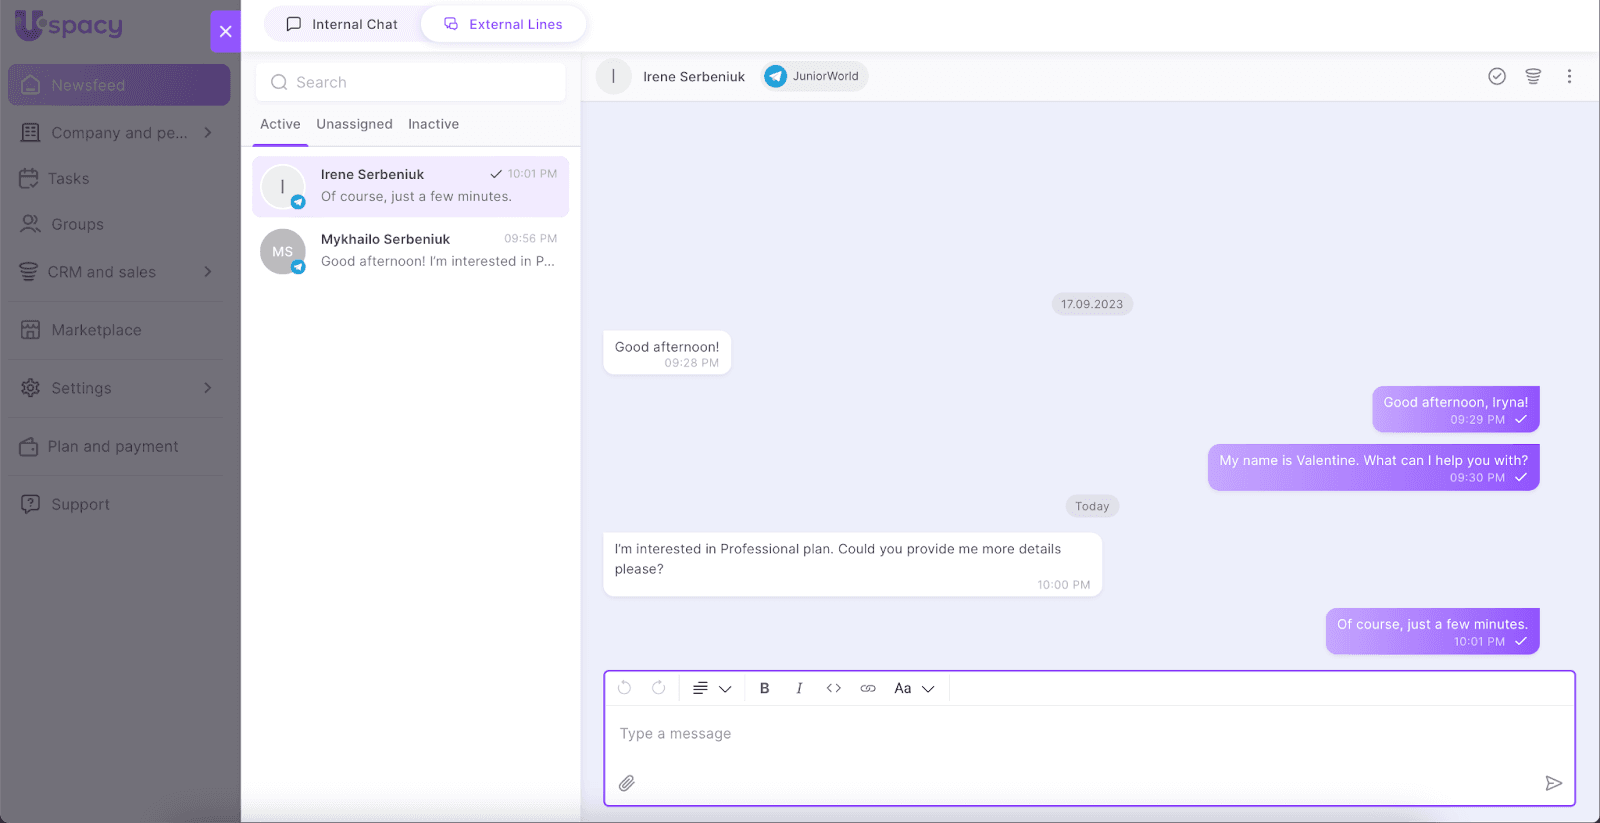
Task: Click the undo arrow in message editor
Action: tap(625, 688)
